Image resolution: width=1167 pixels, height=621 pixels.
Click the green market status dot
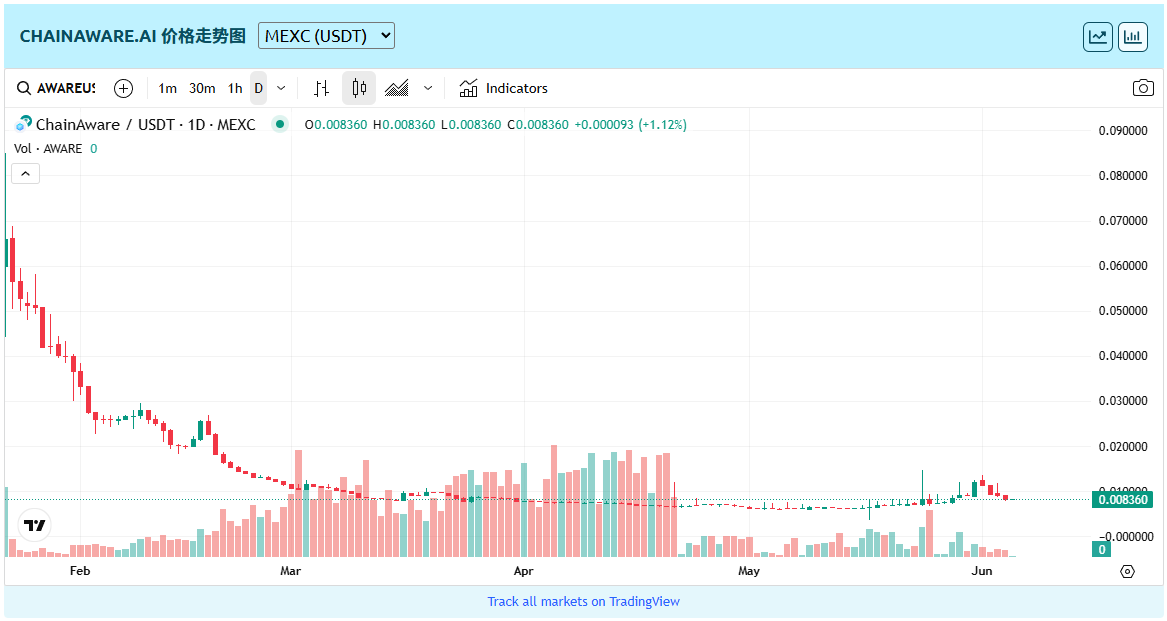click(280, 124)
